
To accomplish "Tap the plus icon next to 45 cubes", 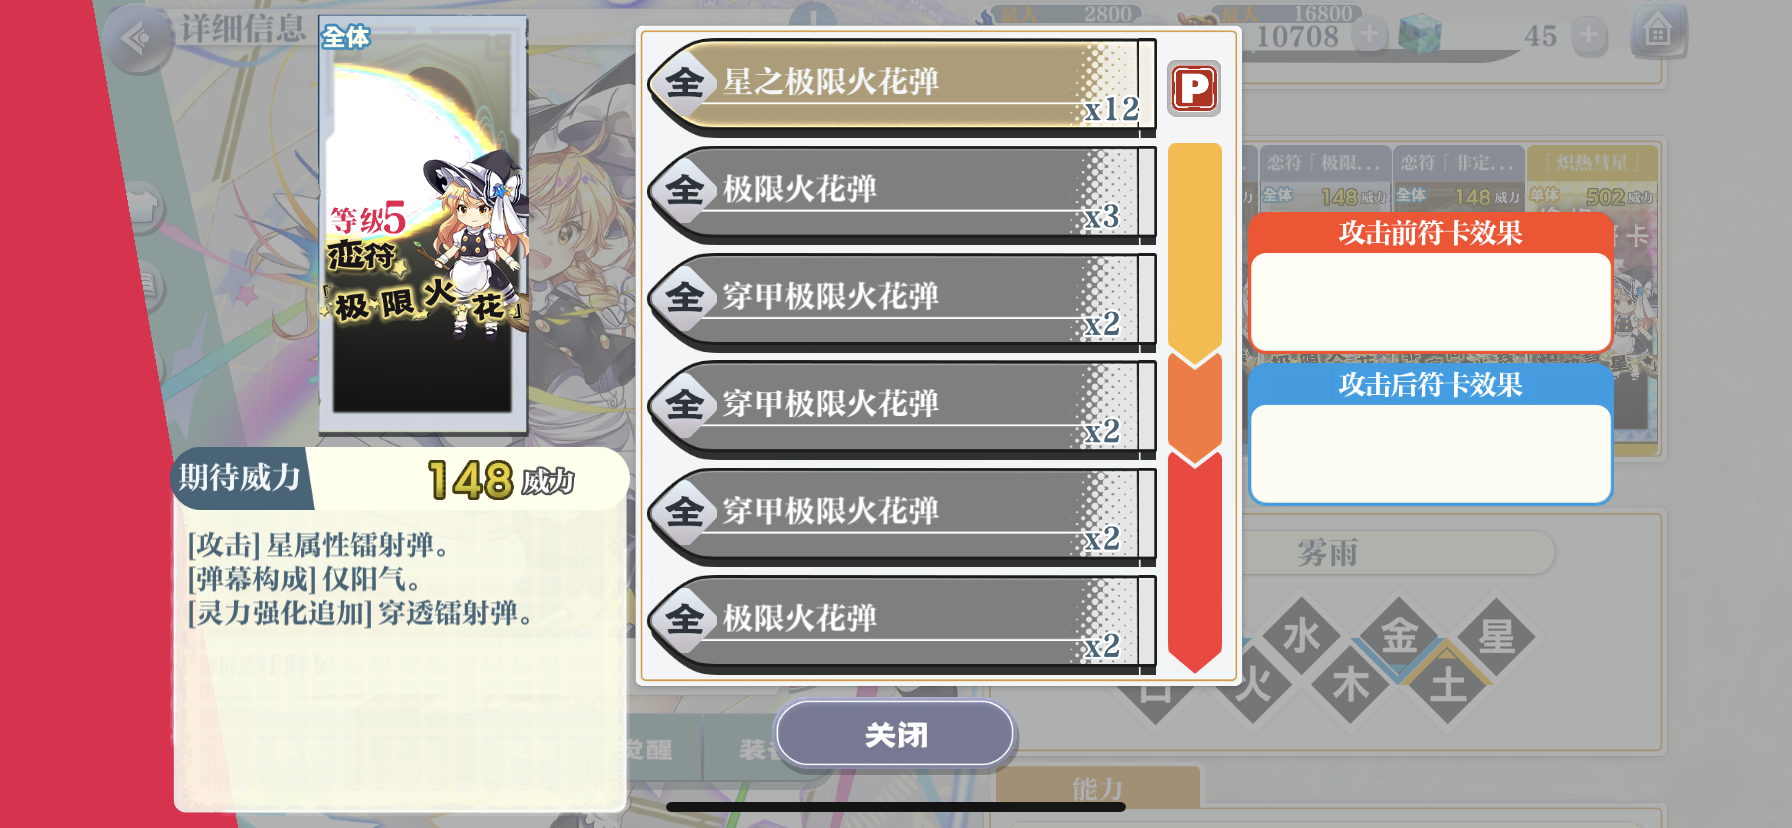I will coord(1588,36).
